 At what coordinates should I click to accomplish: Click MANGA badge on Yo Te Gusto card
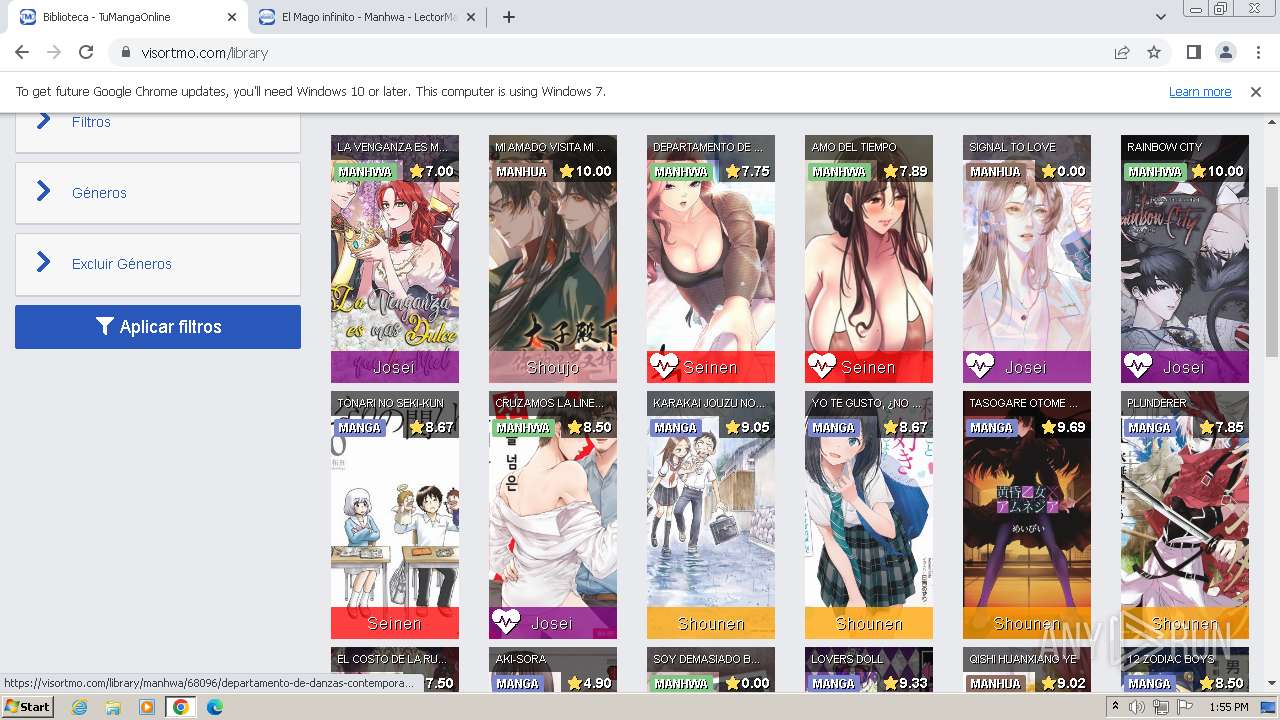pos(833,427)
